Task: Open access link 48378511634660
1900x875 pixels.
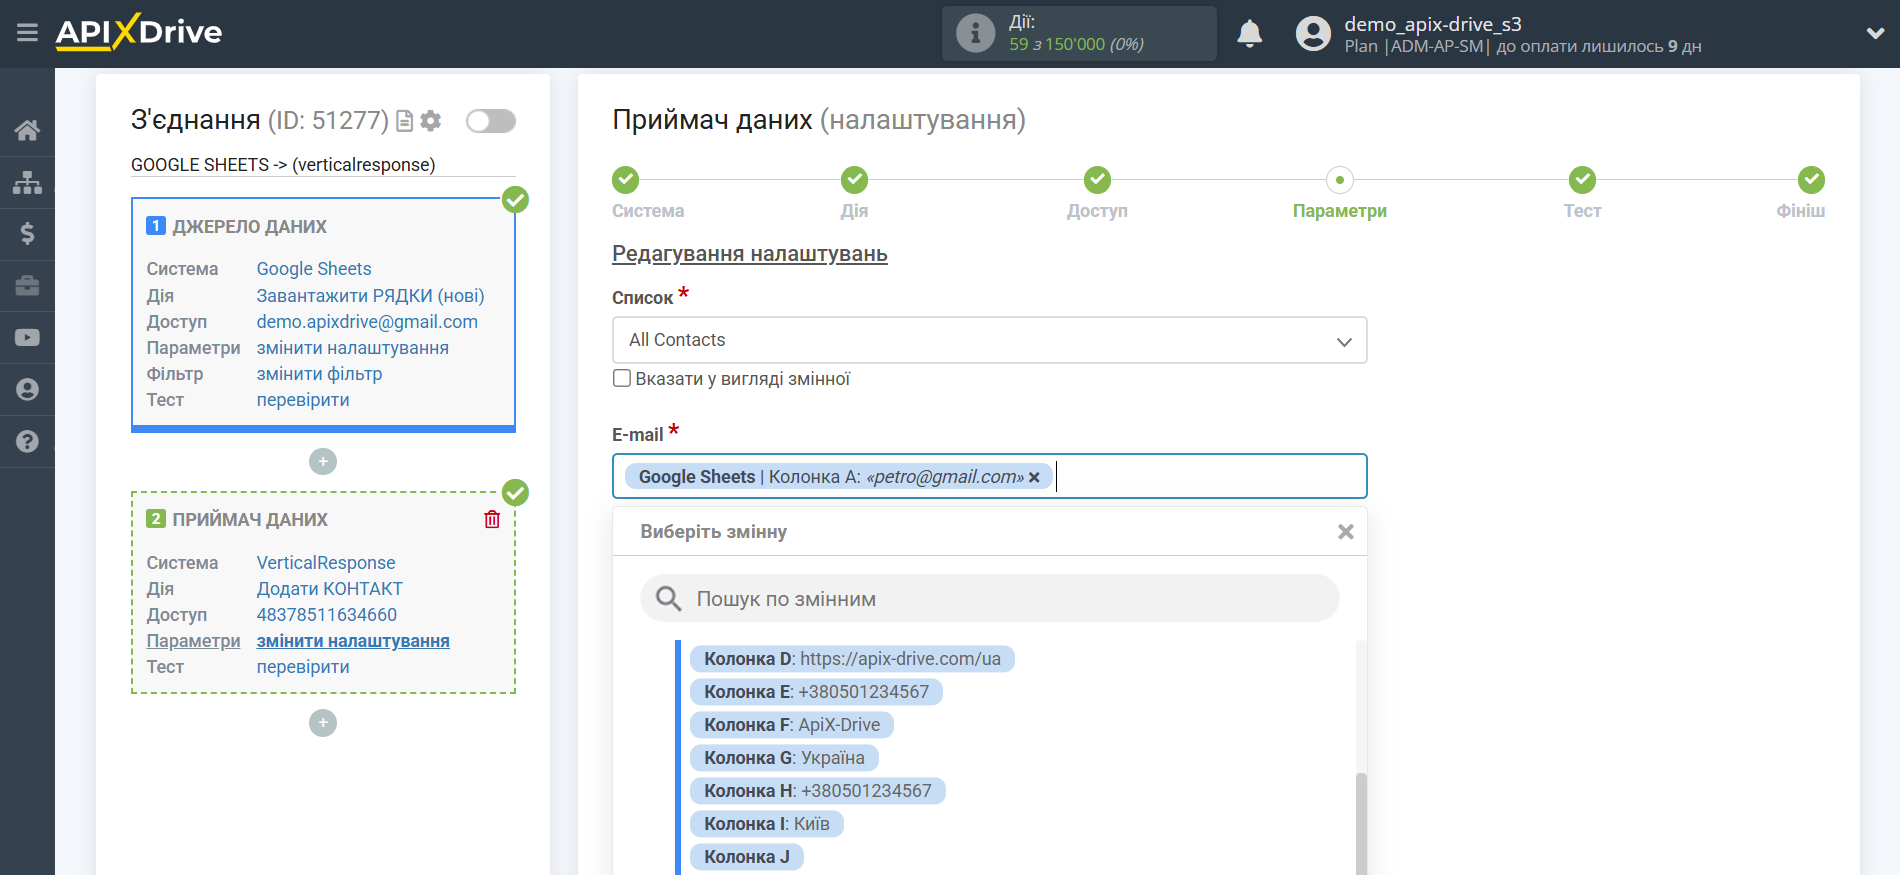Action: click(326, 615)
